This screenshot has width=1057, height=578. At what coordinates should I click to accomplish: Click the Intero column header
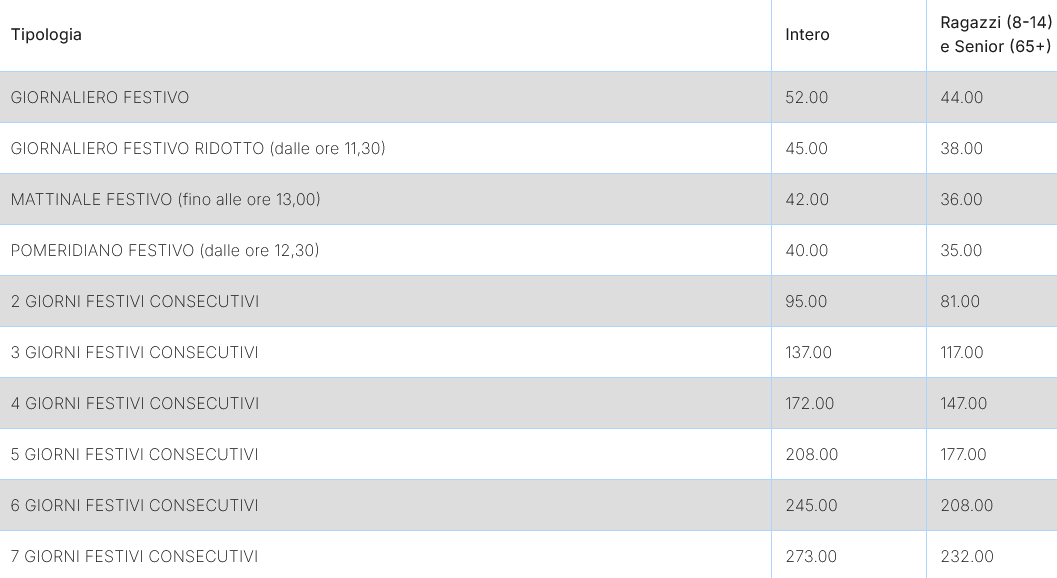click(x=807, y=34)
